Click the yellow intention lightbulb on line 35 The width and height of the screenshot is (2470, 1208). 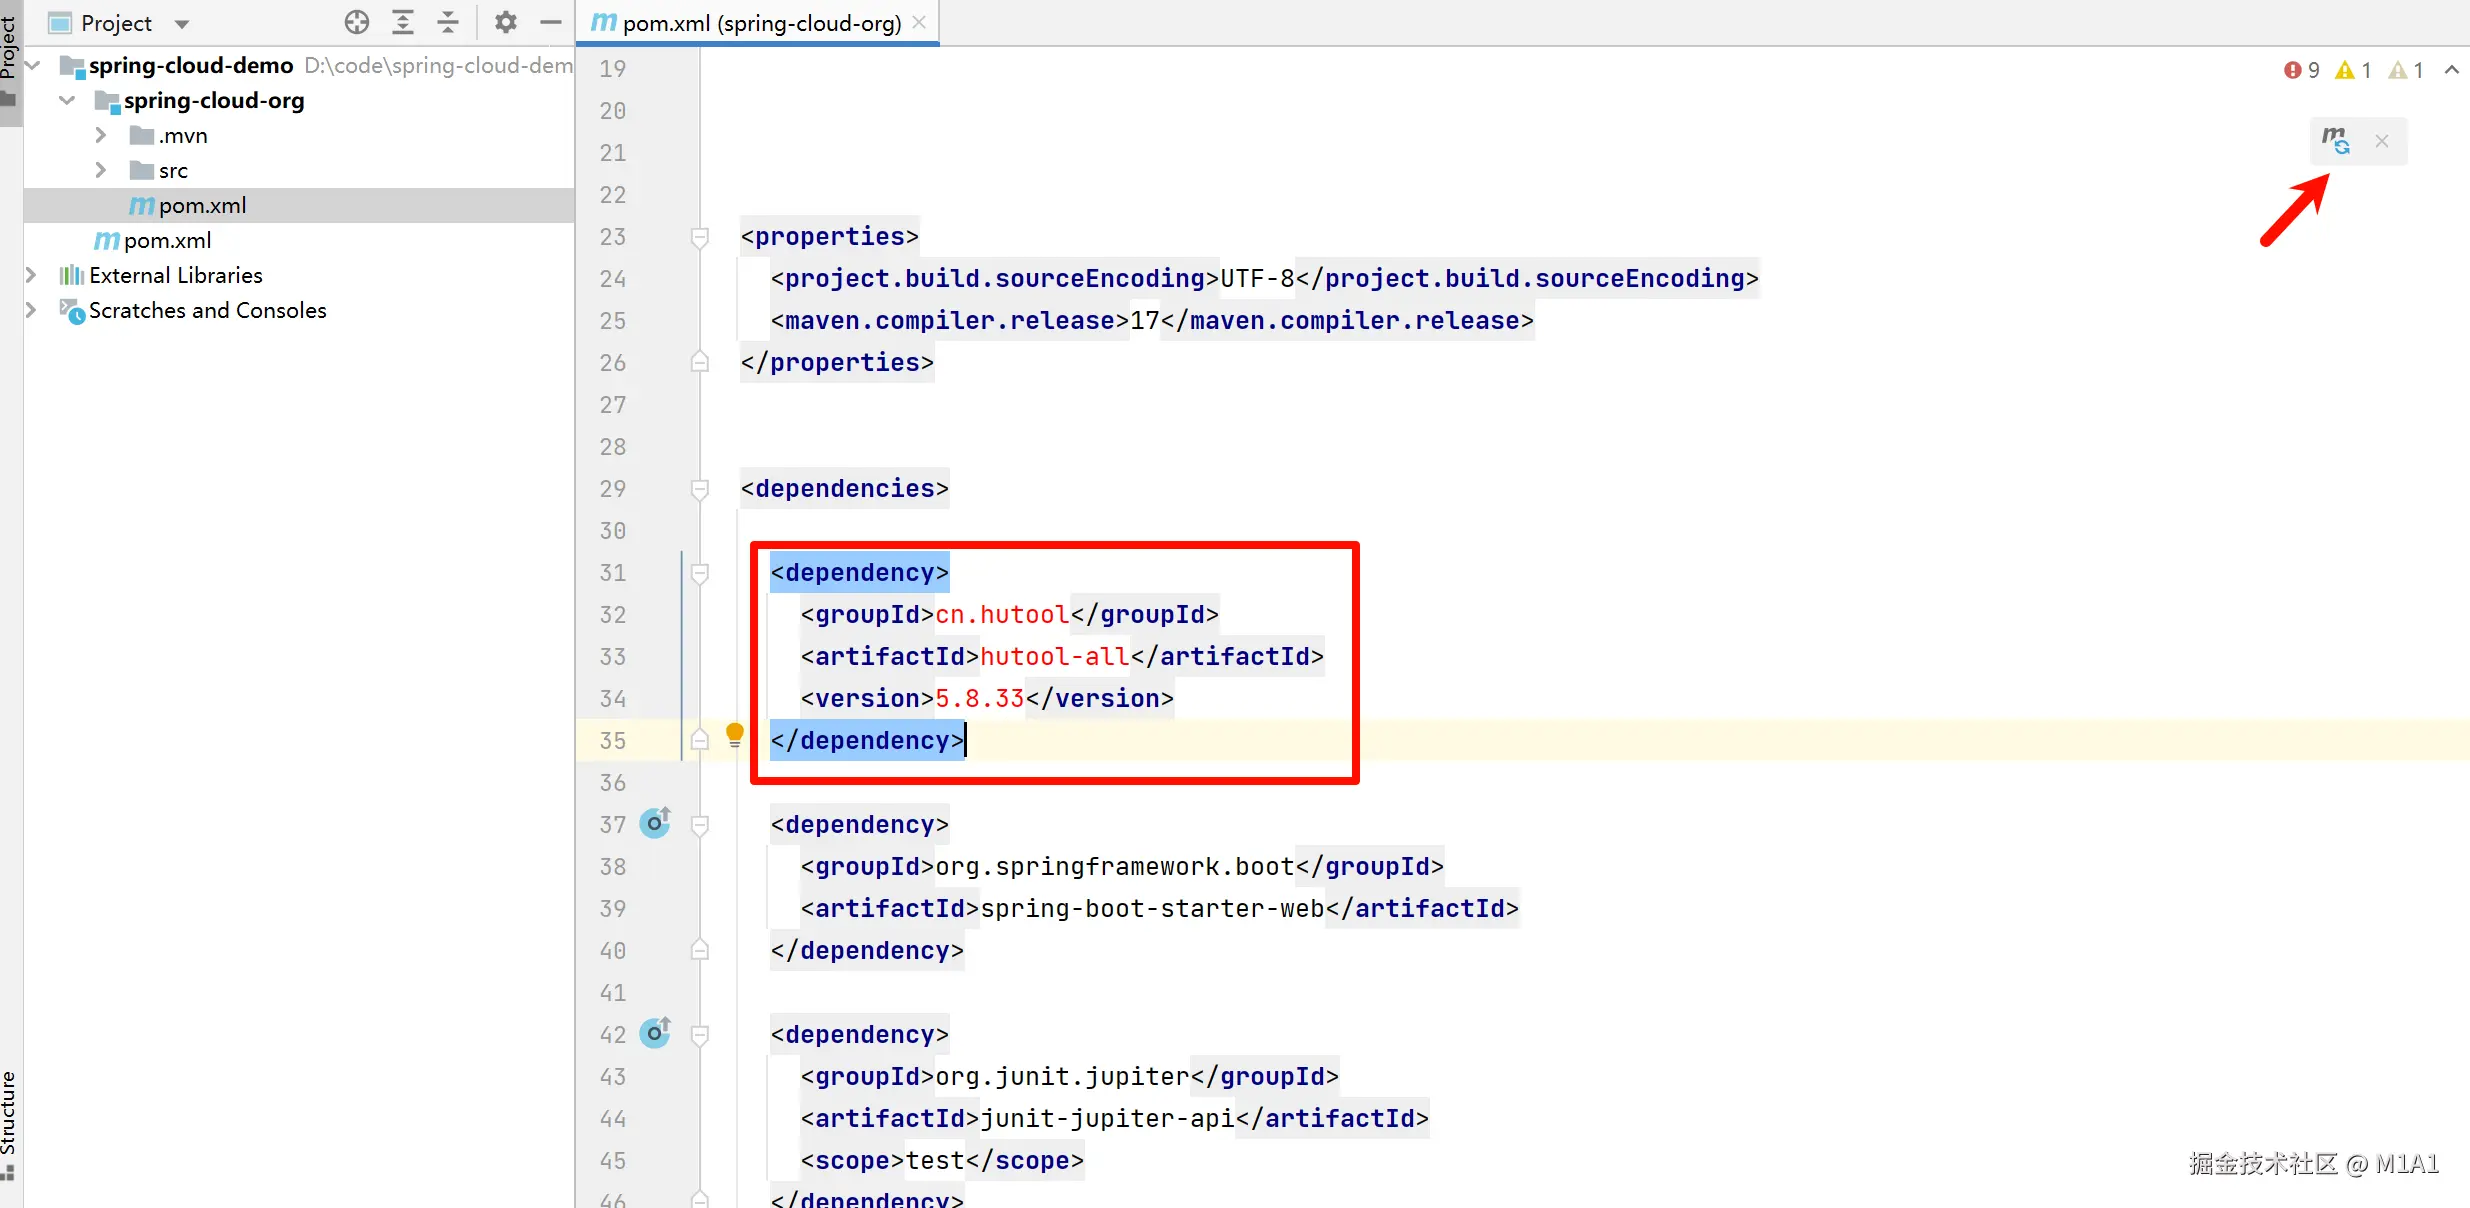[735, 736]
